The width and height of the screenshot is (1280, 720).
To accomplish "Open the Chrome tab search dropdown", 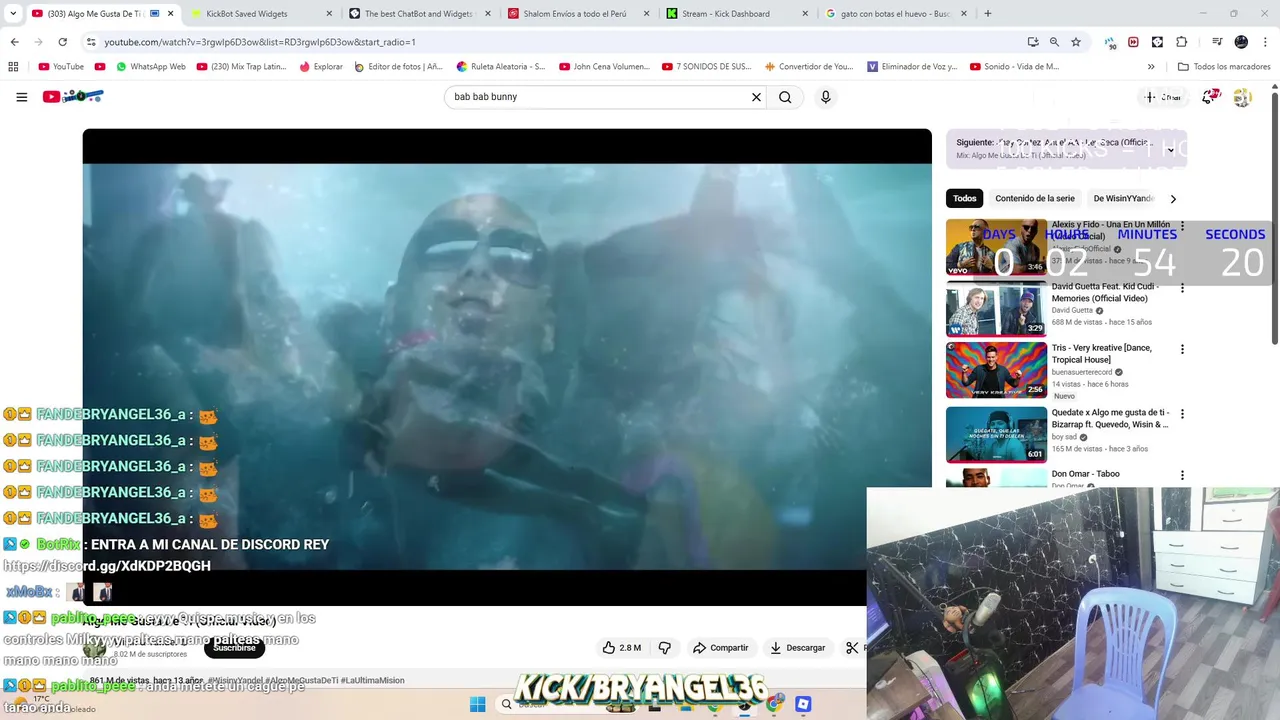I will 13,14.
